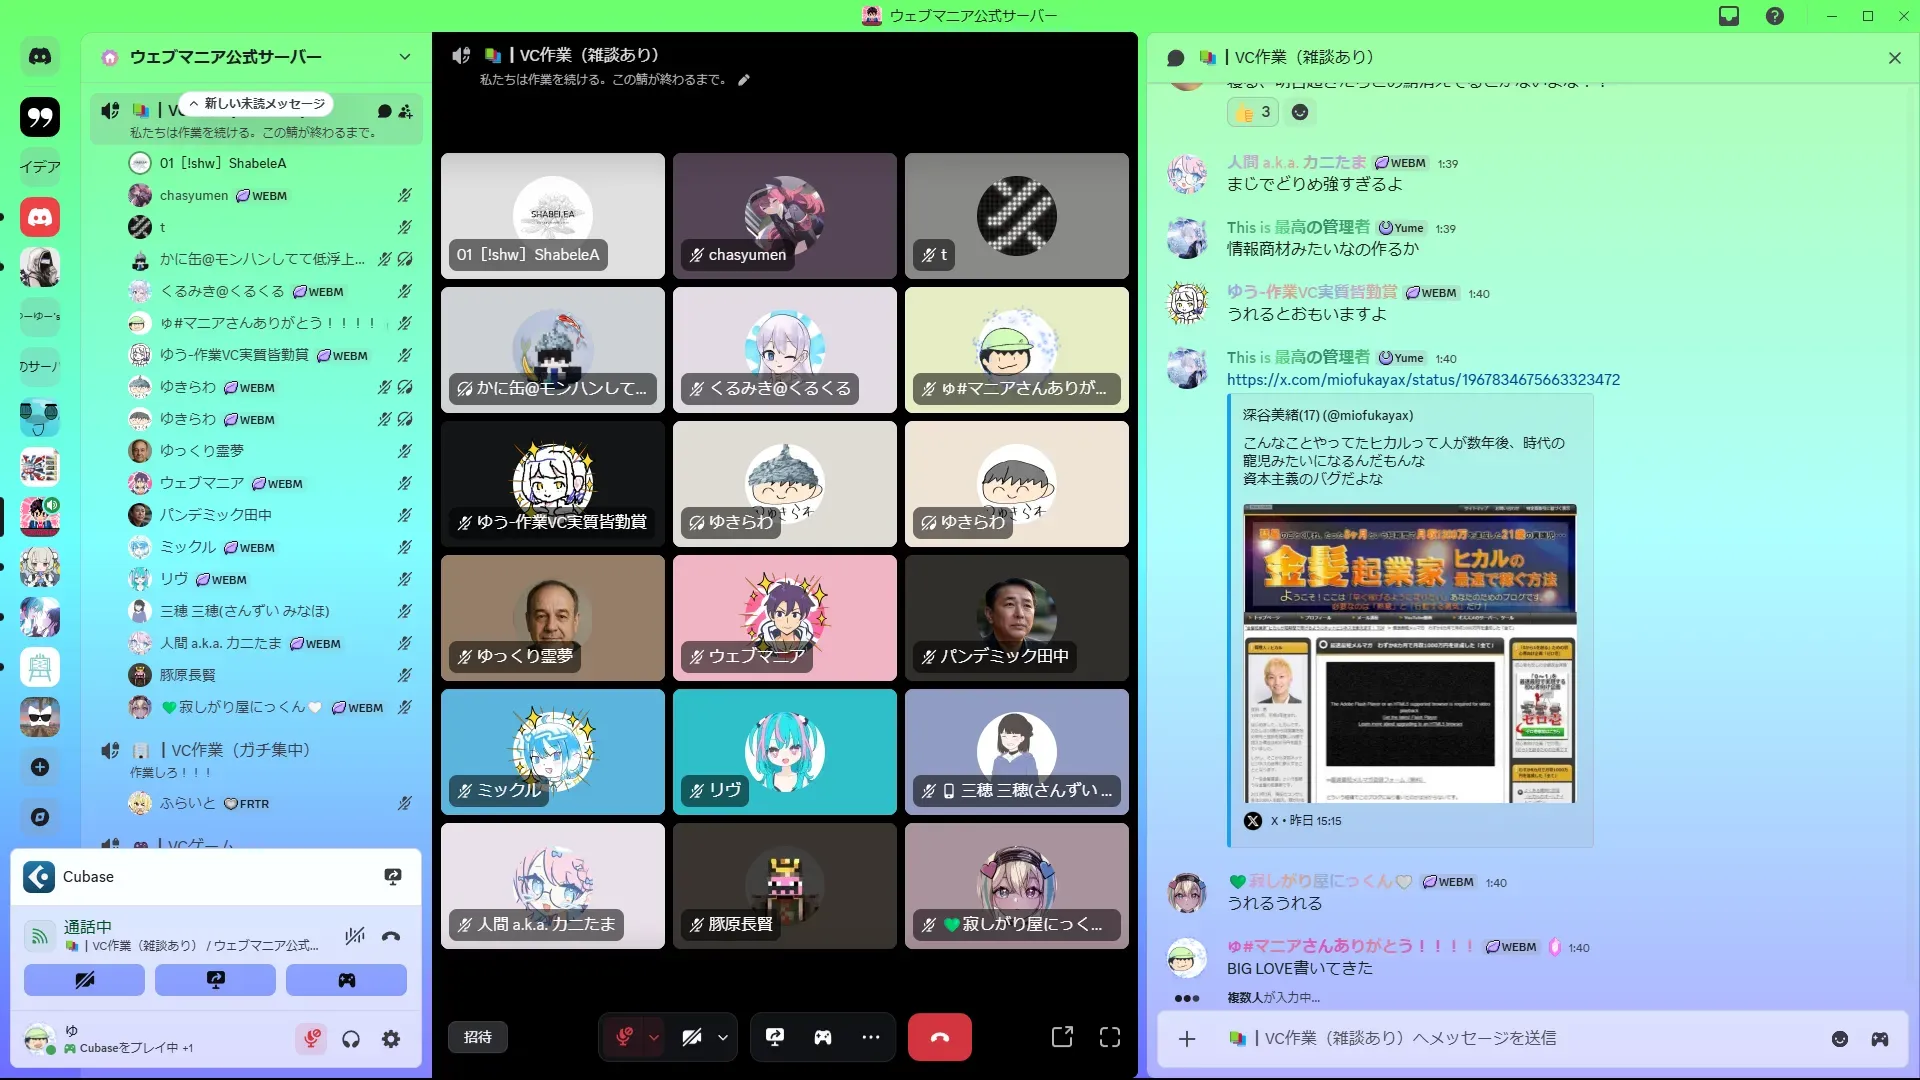
Task: Open the activities game controller icon
Action: (x=822, y=1037)
